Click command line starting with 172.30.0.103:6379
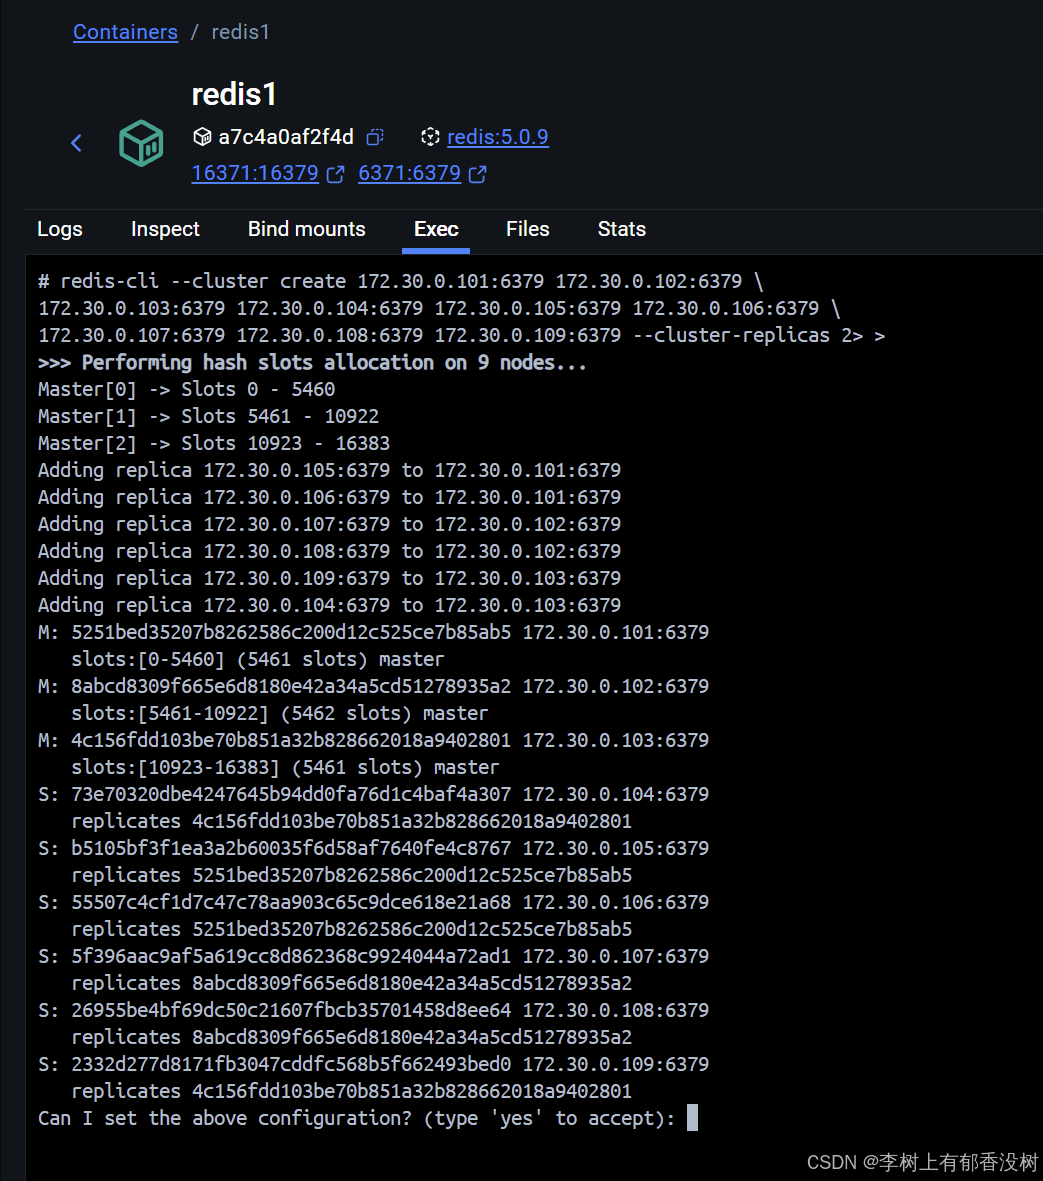1043x1181 pixels. (x=440, y=309)
